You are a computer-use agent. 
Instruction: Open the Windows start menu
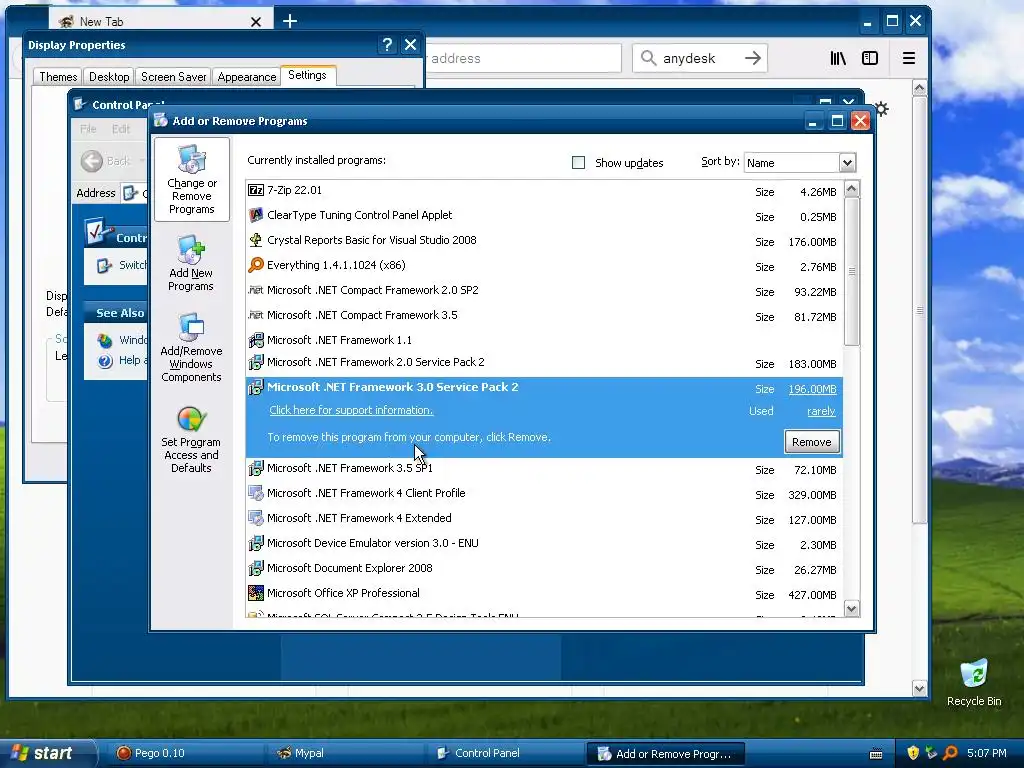coord(46,753)
